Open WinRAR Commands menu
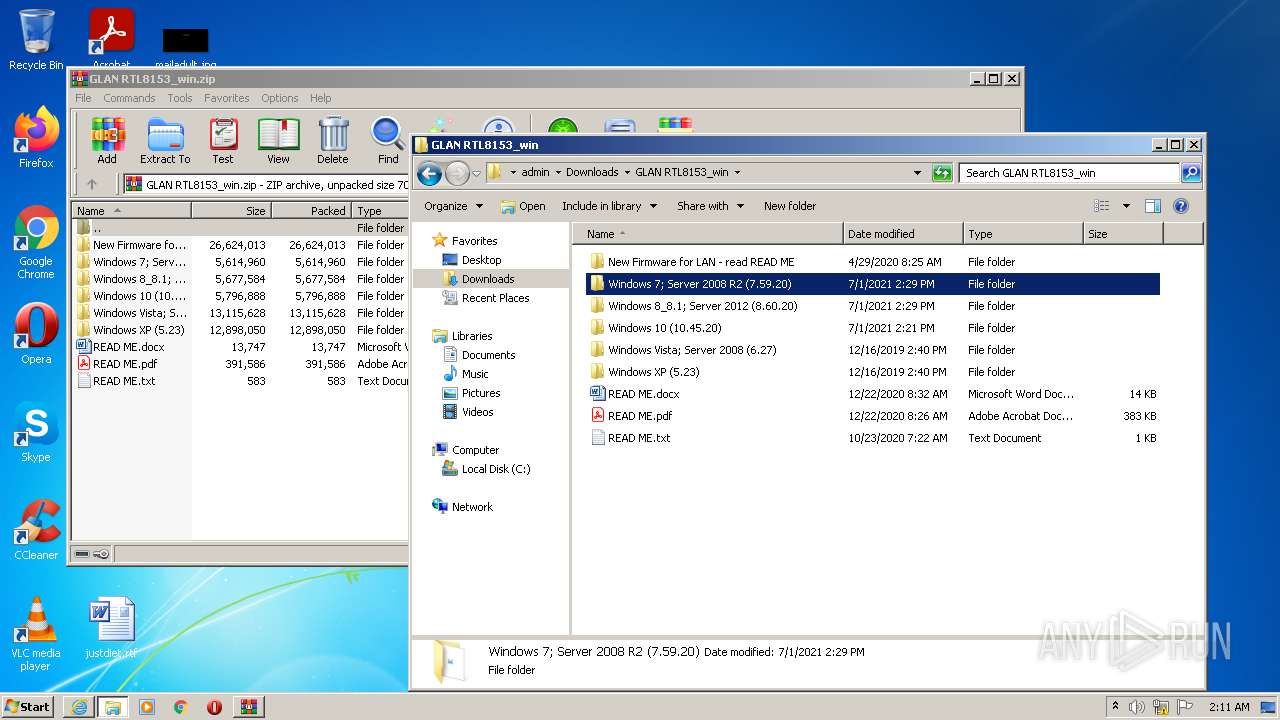Image resolution: width=1280 pixels, height=720 pixels. (x=129, y=98)
